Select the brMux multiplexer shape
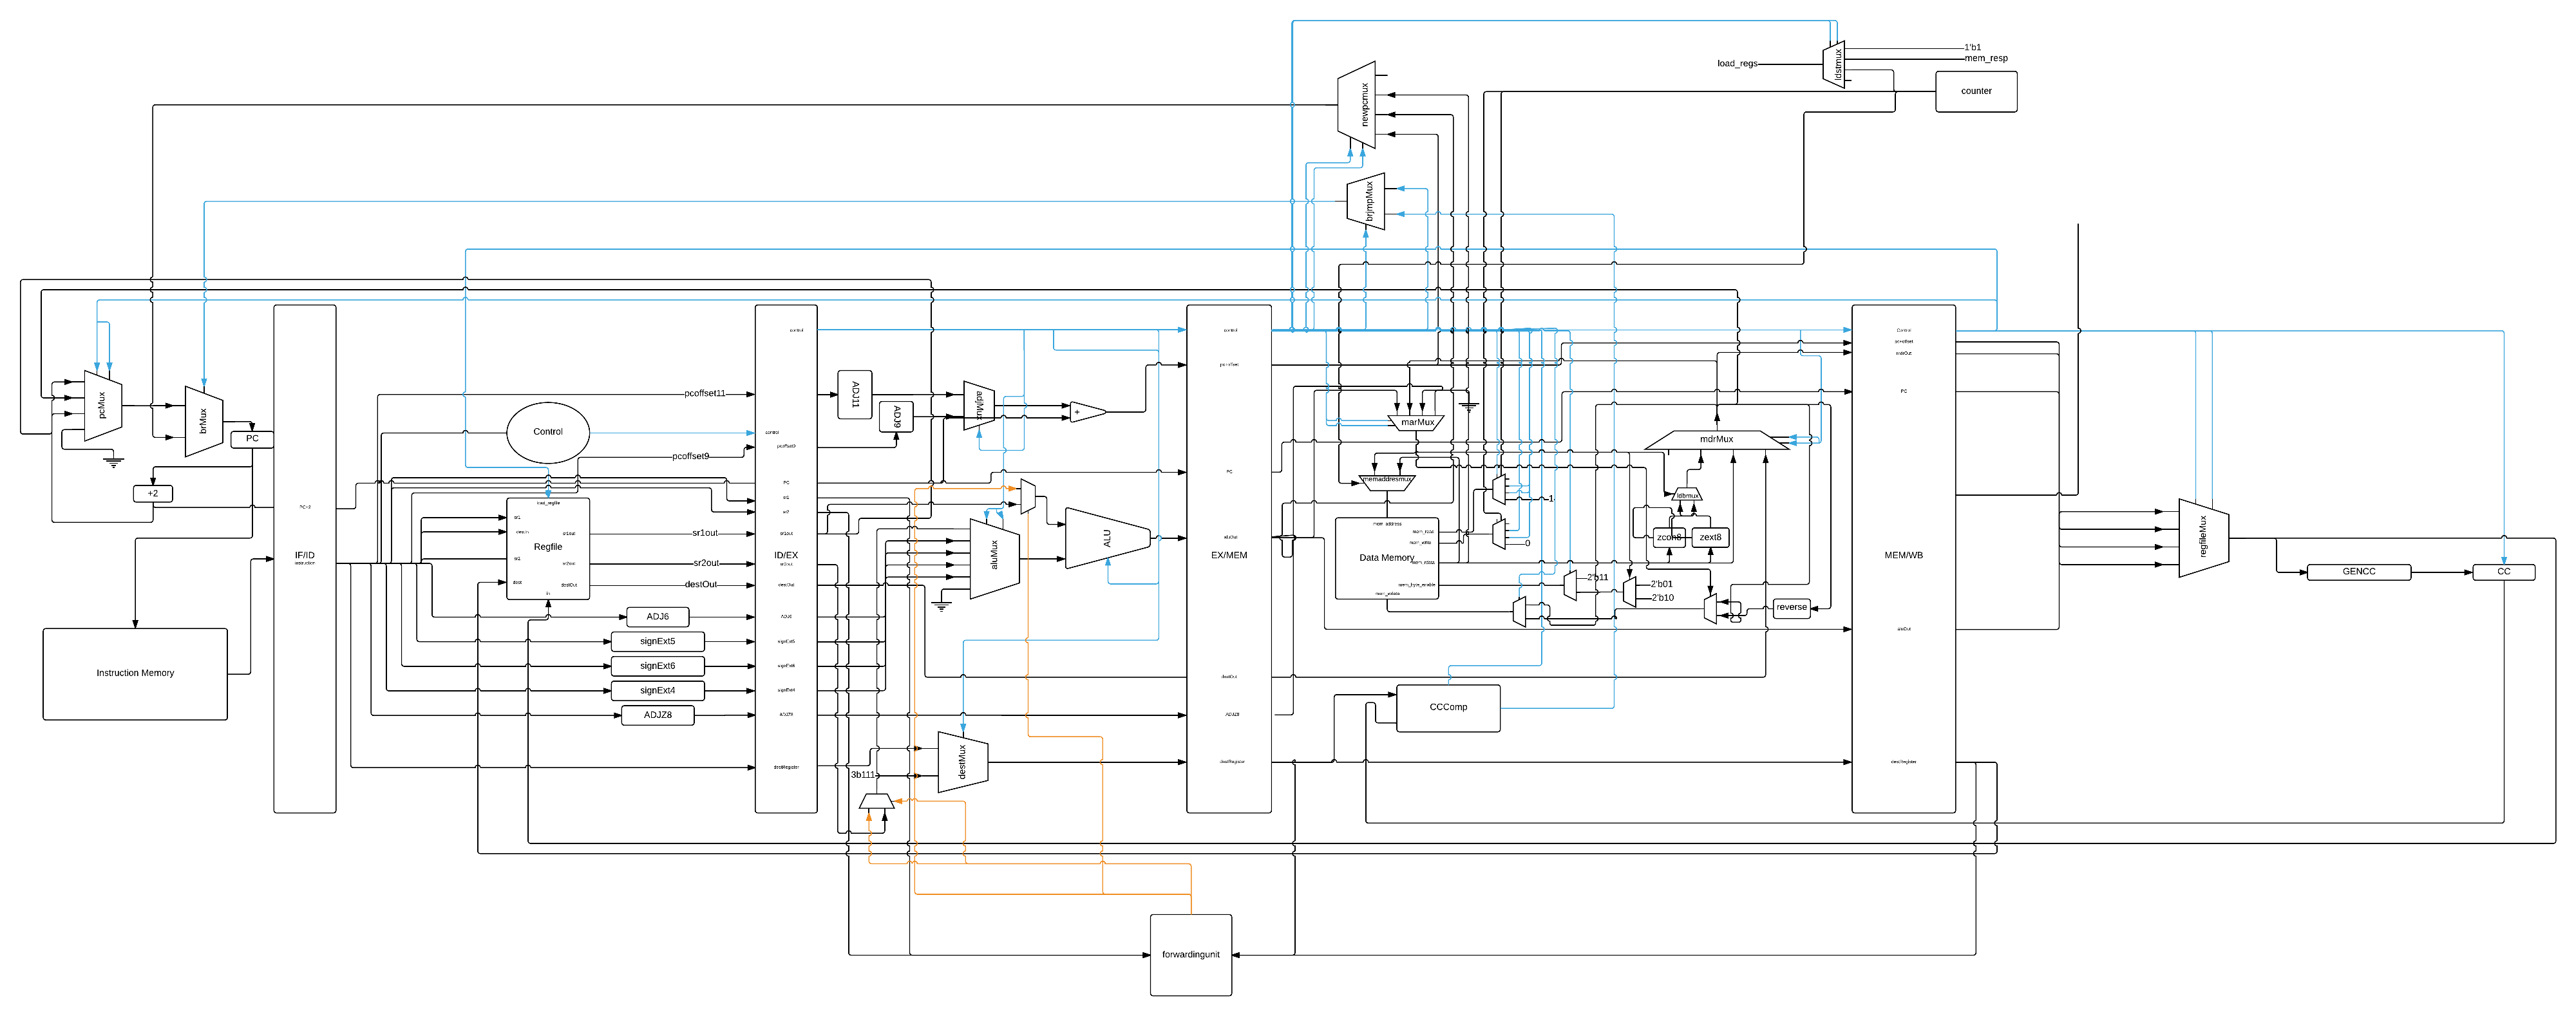Image resolution: width=2576 pixels, height=1016 pixels. (203, 421)
